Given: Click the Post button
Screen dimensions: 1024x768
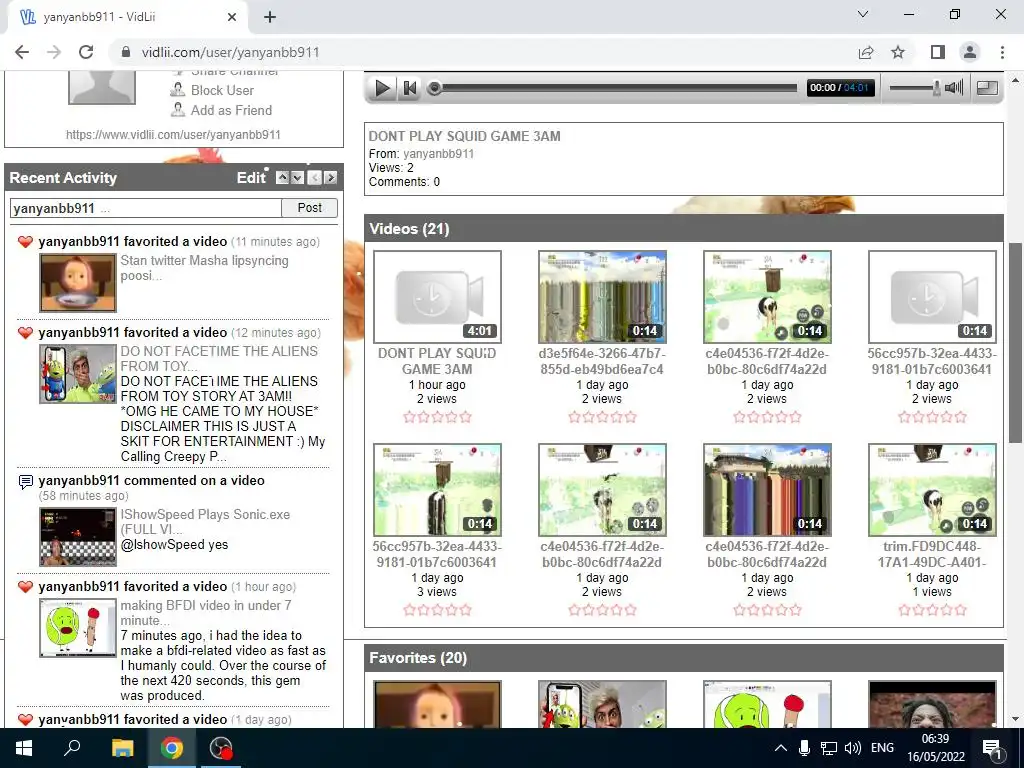Looking at the screenshot, I should point(310,208).
